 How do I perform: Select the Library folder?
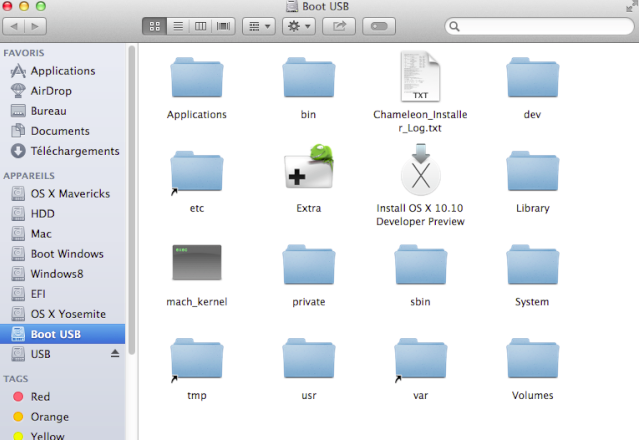pyautogui.click(x=533, y=171)
